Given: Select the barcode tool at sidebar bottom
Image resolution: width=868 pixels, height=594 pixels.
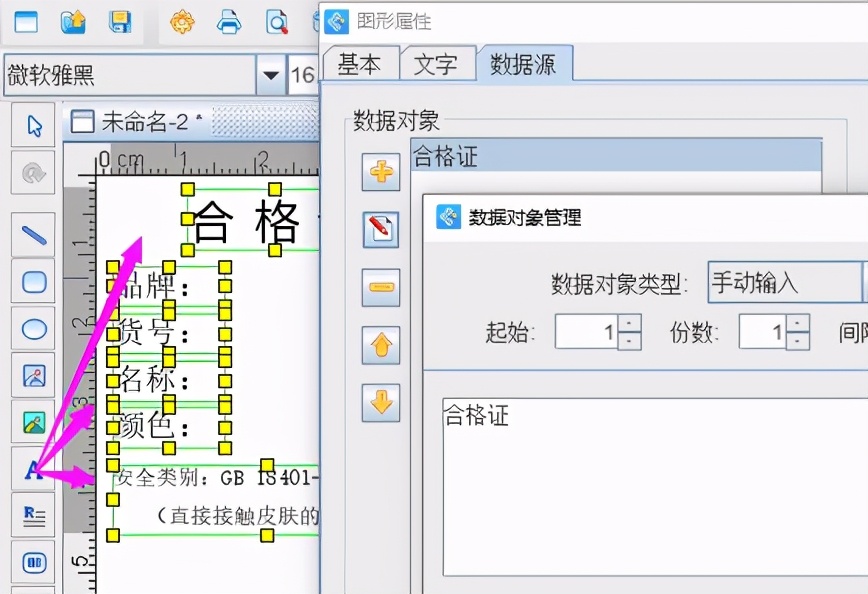Looking at the screenshot, I should point(32,562).
